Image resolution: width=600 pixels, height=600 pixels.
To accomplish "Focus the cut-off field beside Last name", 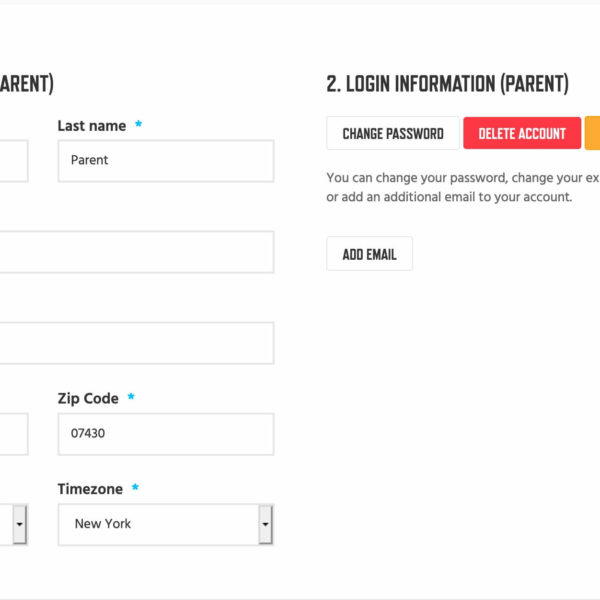I will (x=14, y=161).
